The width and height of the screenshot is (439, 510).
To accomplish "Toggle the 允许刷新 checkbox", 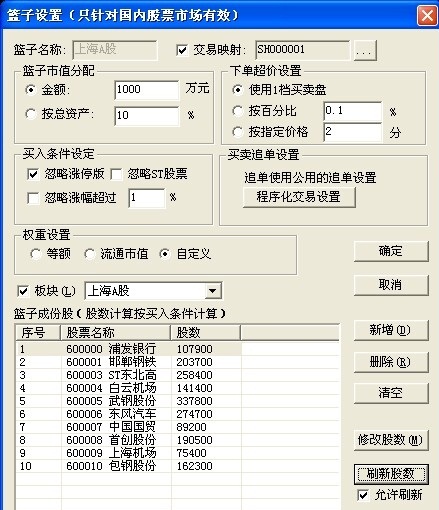I will pos(363,495).
